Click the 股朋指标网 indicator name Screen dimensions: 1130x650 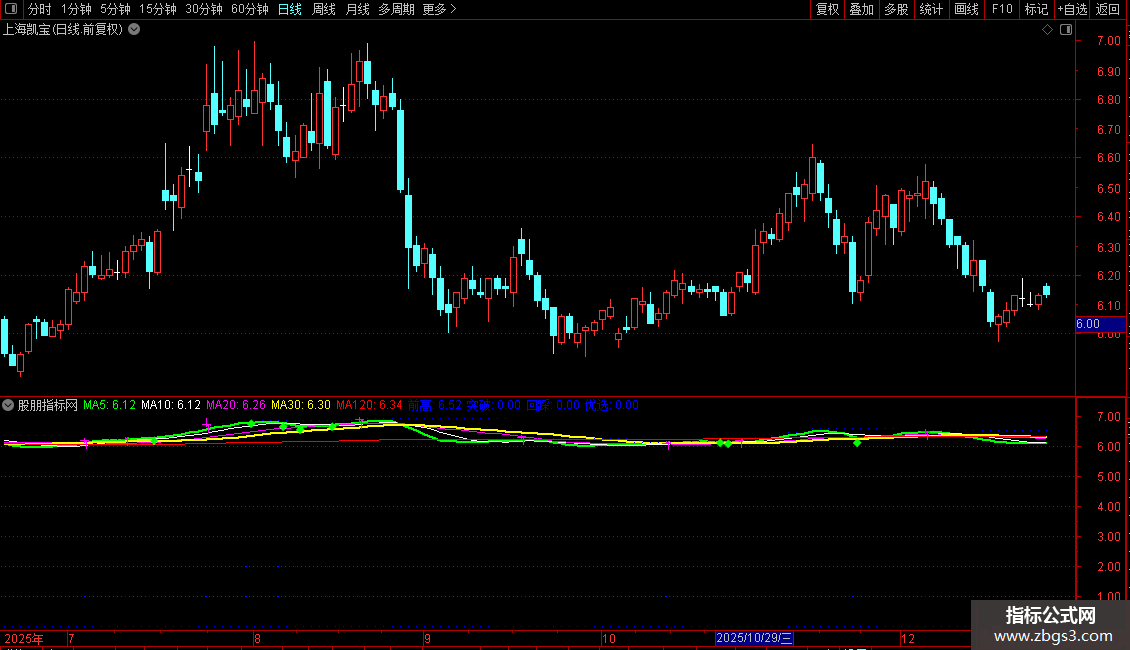click(48, 405)
